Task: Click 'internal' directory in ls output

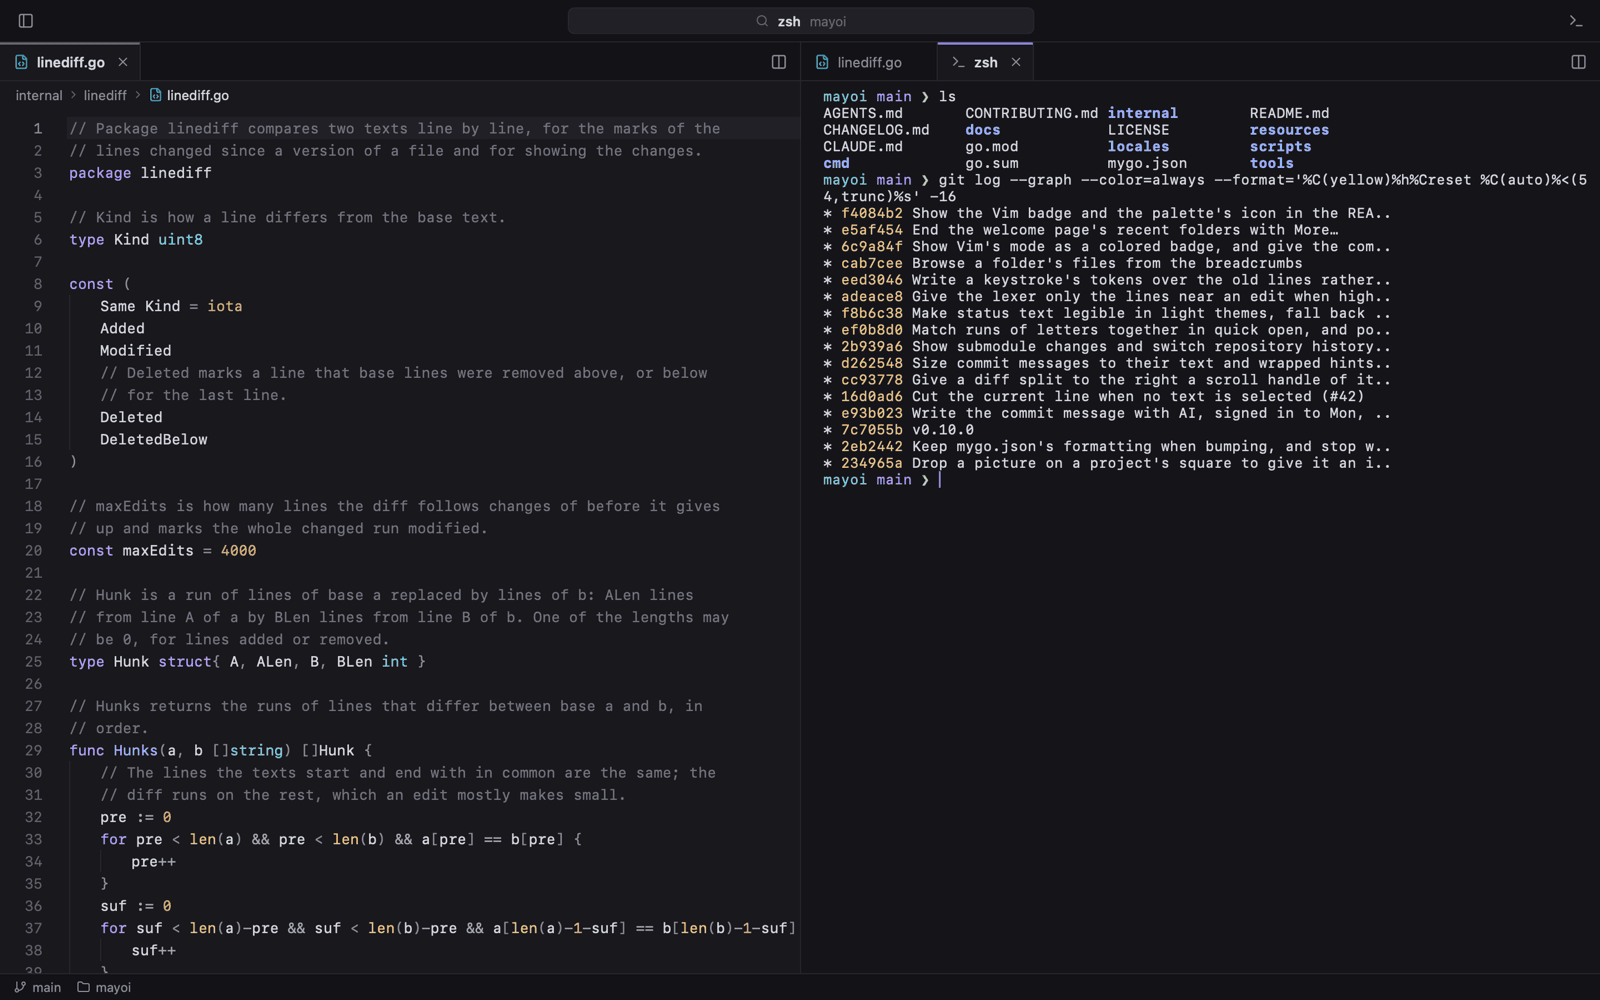Action: pyautogui.click(x=1142, y=113)
